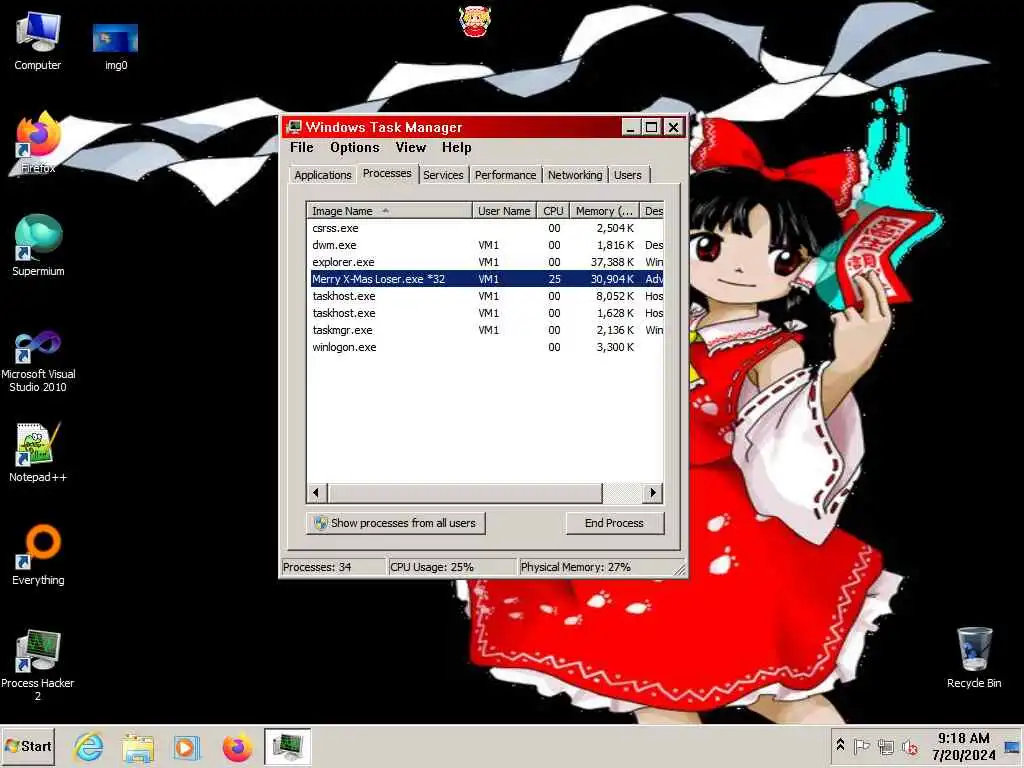Maximize the Task Manager window

pos(651,127)
